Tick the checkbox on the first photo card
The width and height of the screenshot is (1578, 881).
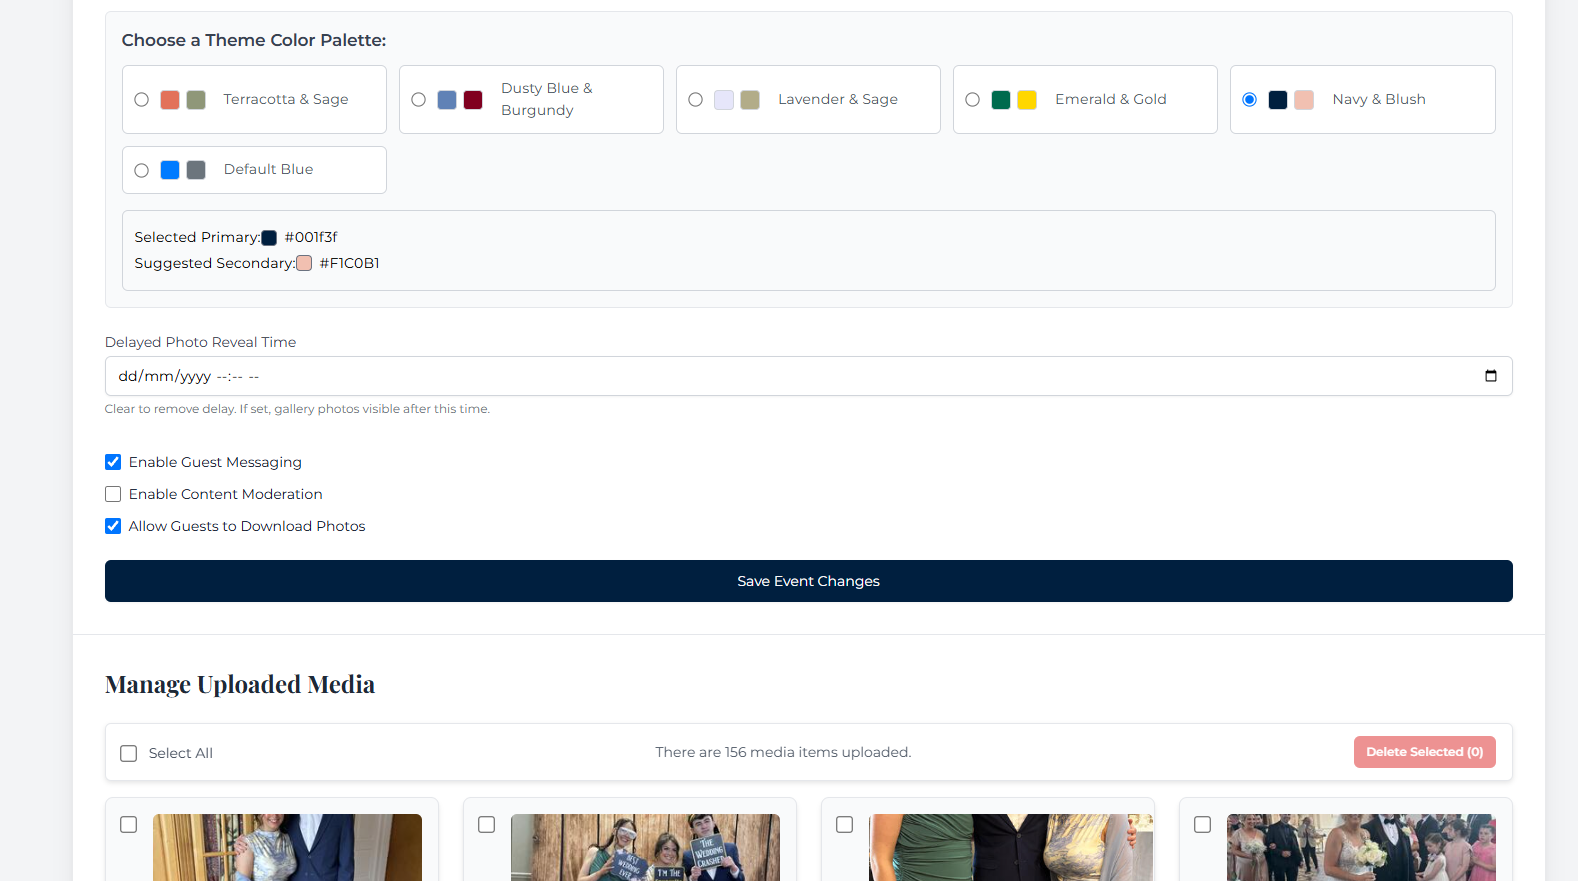pyautogui.click(x=129, y=825)
